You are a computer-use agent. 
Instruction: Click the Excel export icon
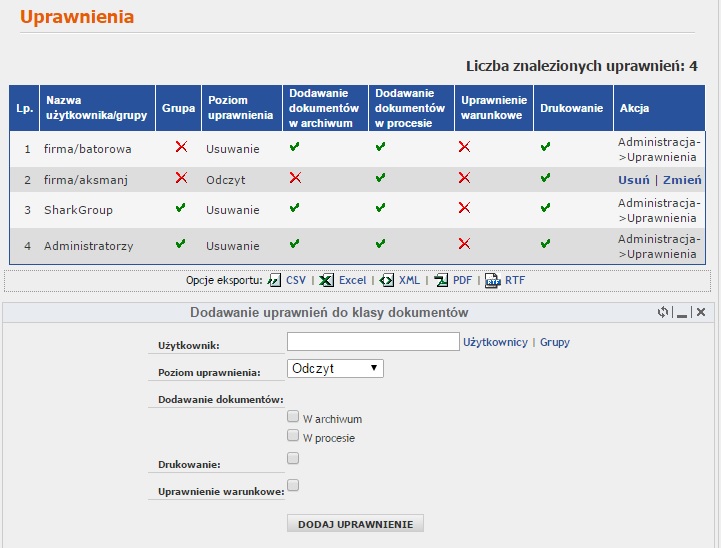pyautogui.click(x=326, y=280)
